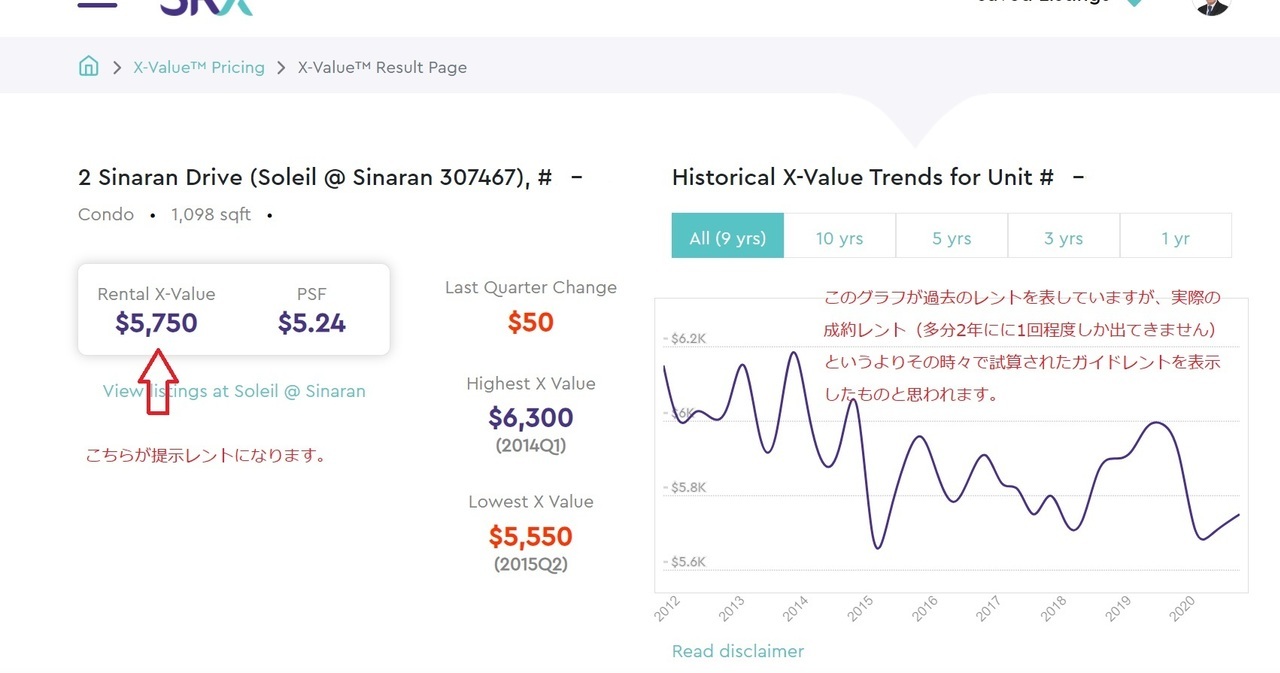Click the $6.2K axis label on chart
This screenshot has width=1280, height=673.
(684, 339)
